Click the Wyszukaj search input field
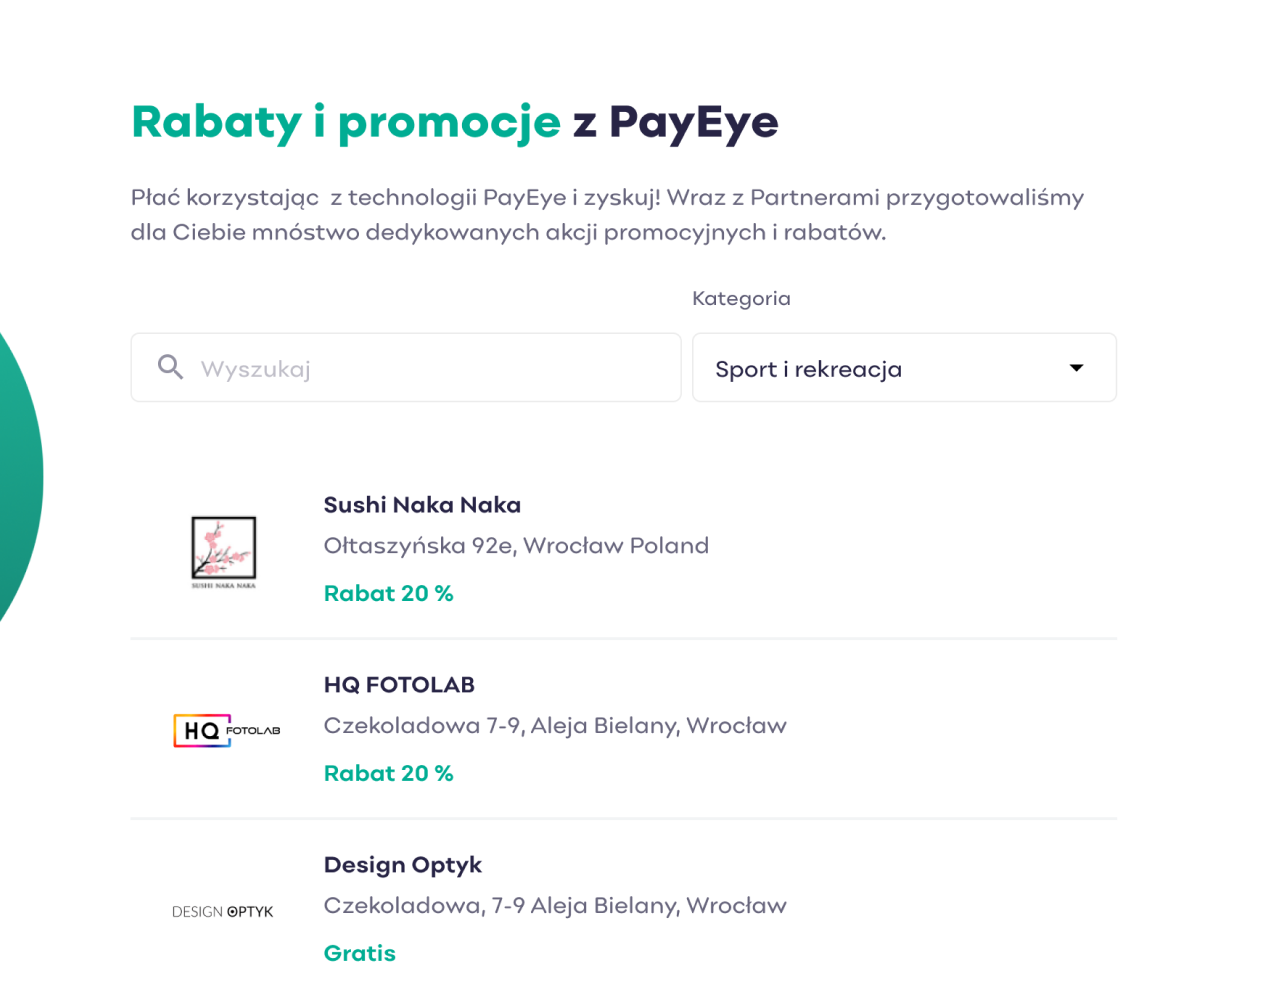The height and width of the screenshot is (987, 1280). [406, 368]
